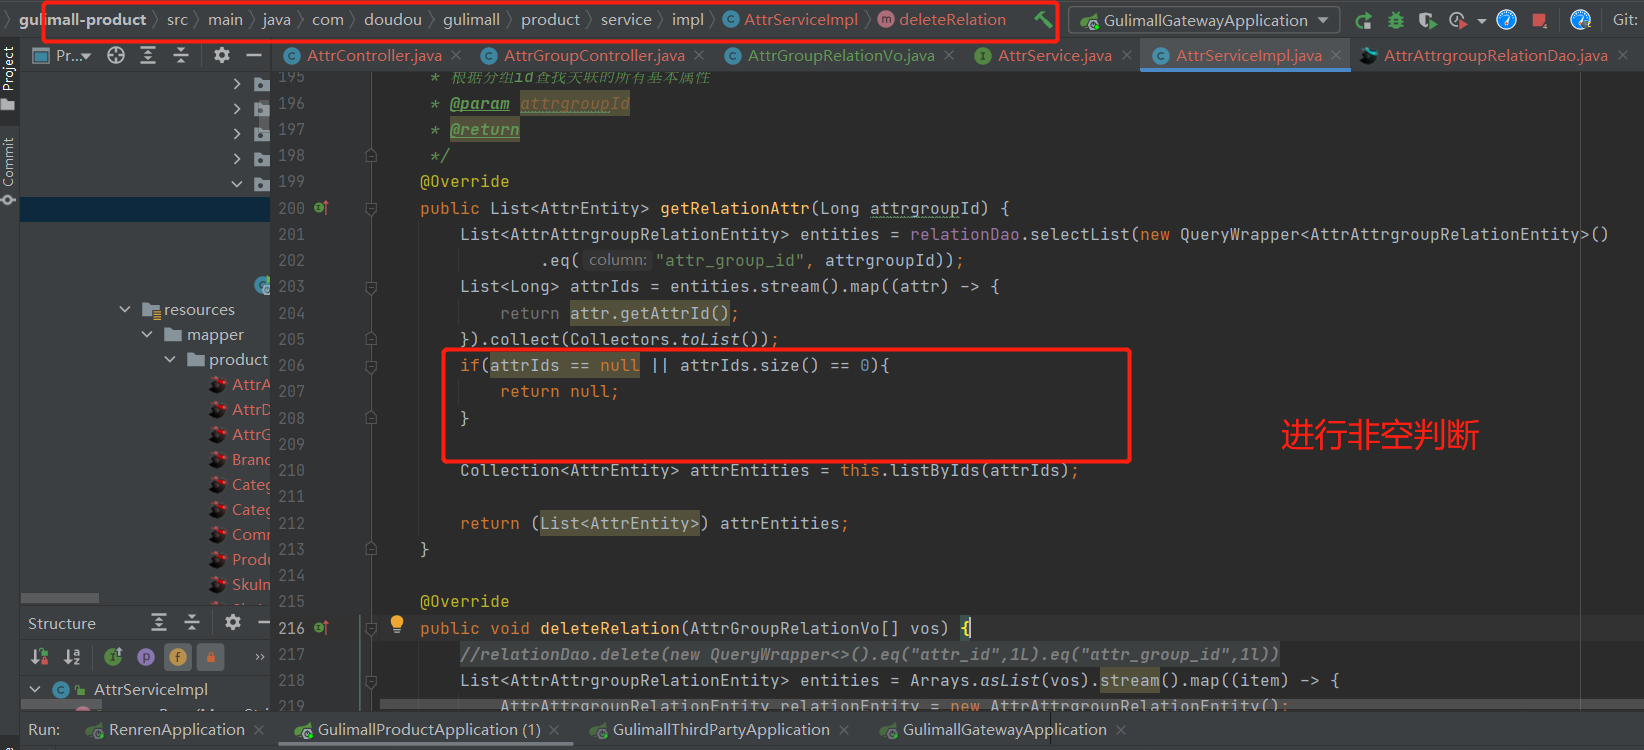Switch to AttrGroupRelationVo.java tab
This screenshot has width=1644, height=750.
tap(840, 56)
